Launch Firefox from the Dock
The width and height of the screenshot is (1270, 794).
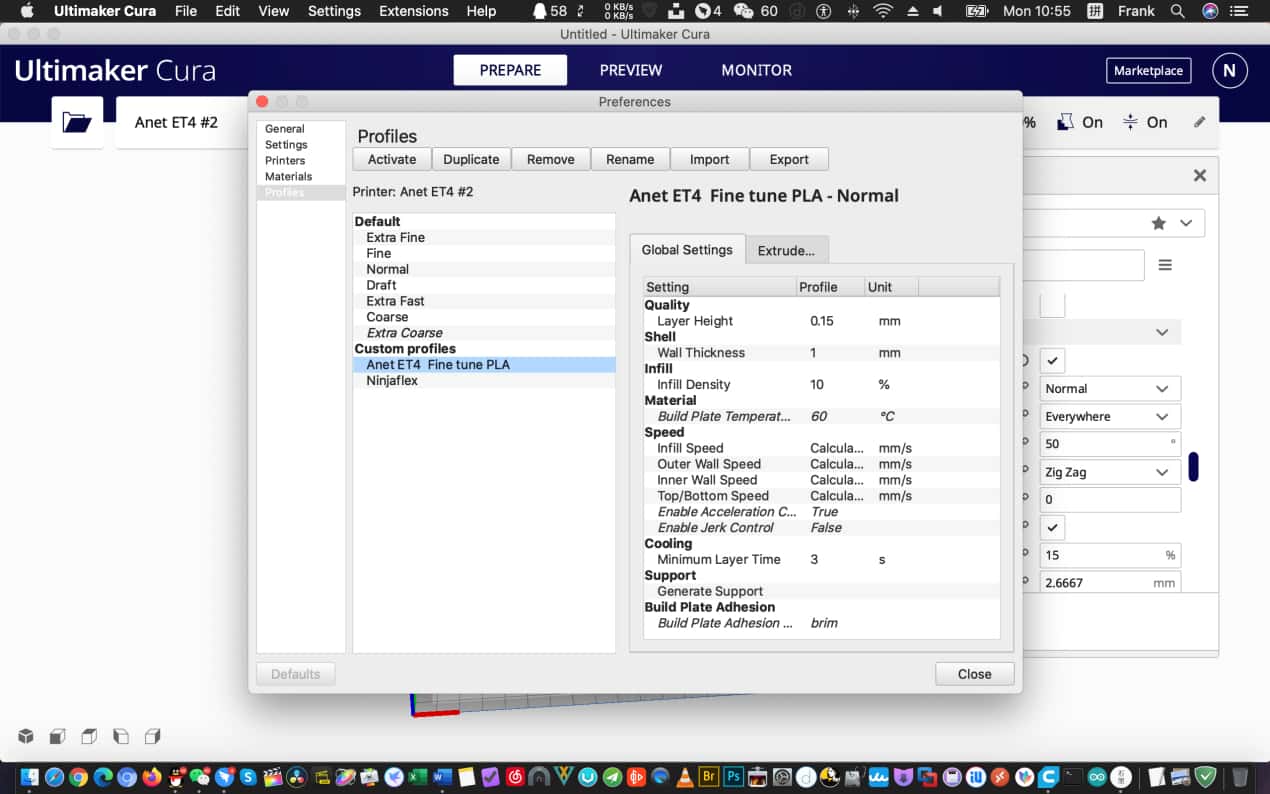(152, 776)
